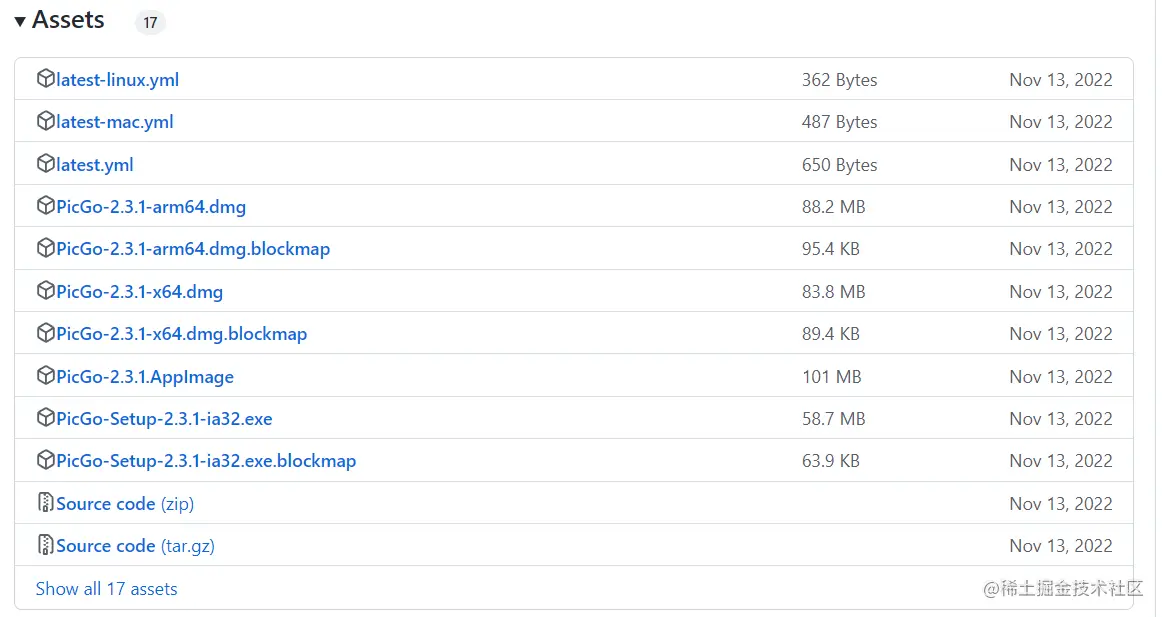
Task: Download Source code (tar.gz)
Action: pos(136,546)
